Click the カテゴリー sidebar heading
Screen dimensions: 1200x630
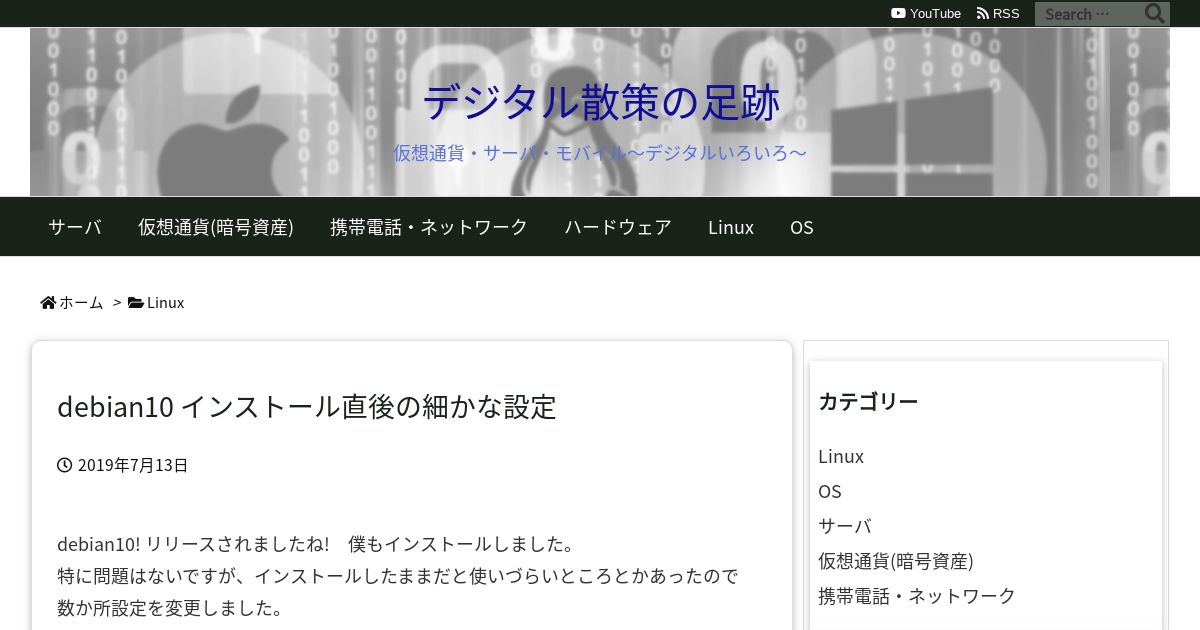click(868, 401)
